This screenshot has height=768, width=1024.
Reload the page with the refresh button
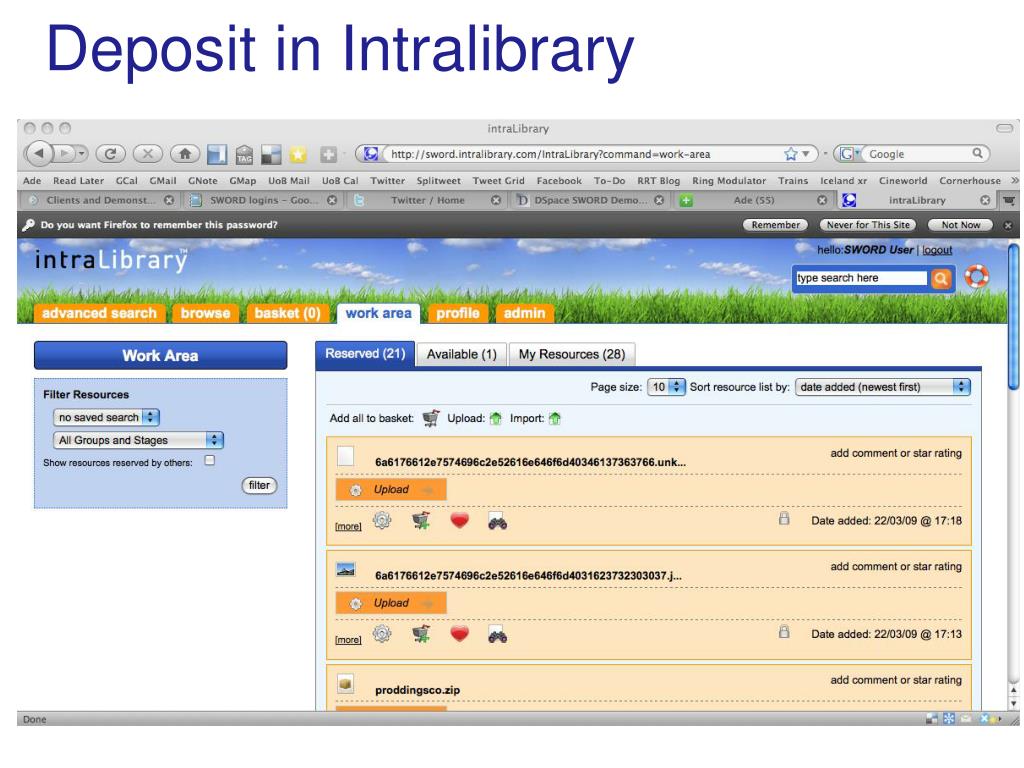(110, 153)
